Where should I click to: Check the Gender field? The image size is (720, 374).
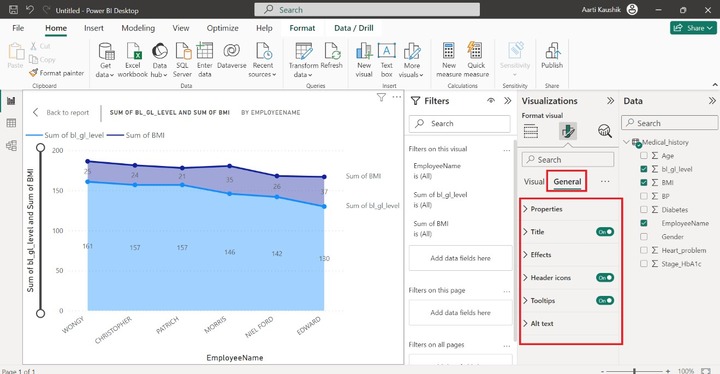click(x=644, y=237)
